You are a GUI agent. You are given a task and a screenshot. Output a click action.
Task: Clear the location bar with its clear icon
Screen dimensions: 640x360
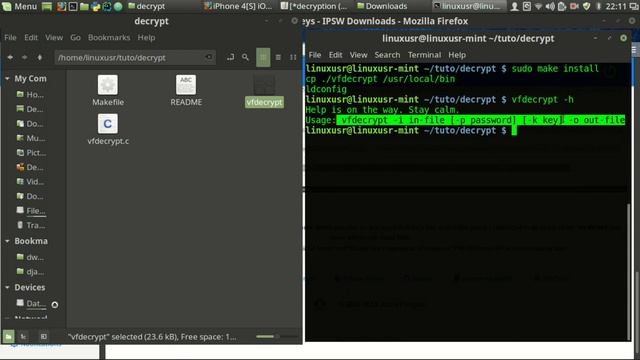[x=209, y=57]
